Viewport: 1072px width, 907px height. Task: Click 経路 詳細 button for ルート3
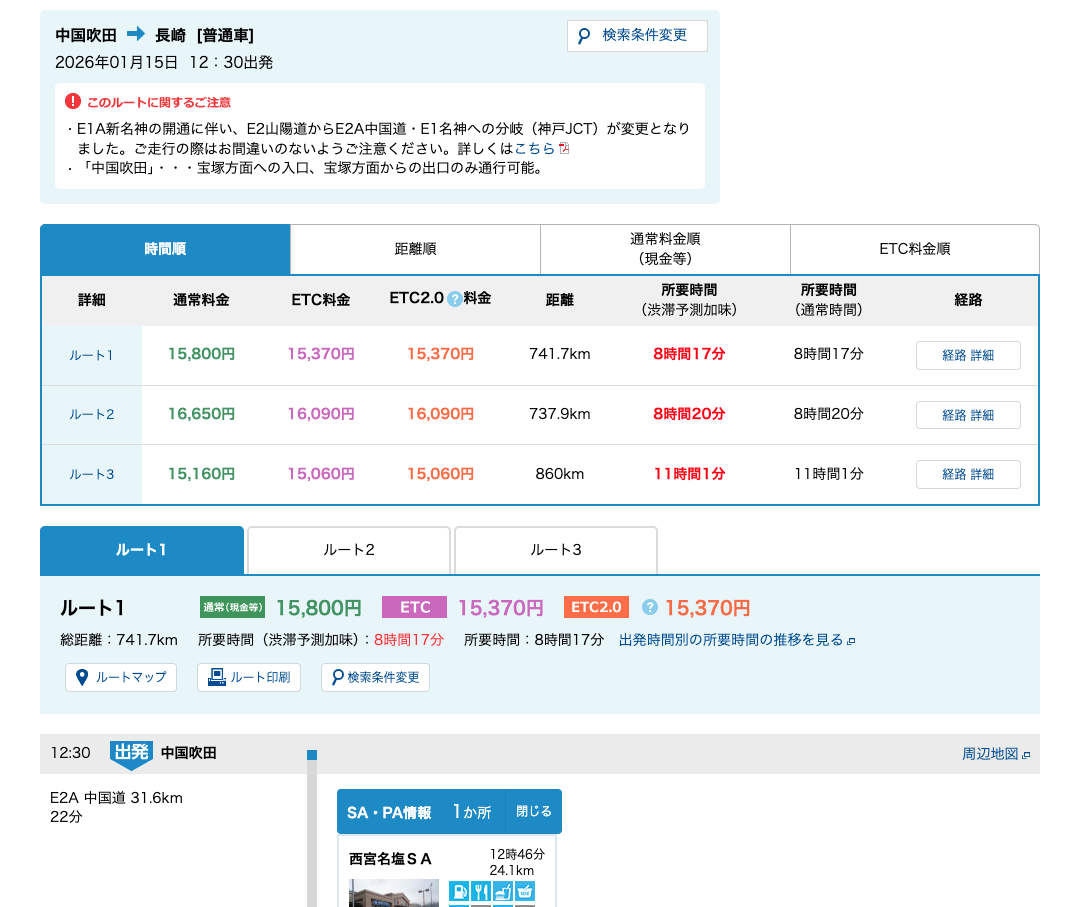click(967, 474)
